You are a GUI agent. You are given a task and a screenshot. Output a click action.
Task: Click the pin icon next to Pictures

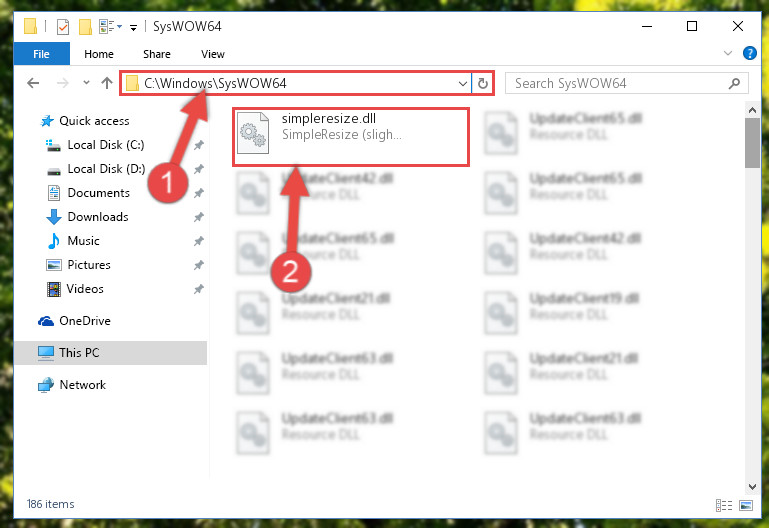(x=199, y=265)
